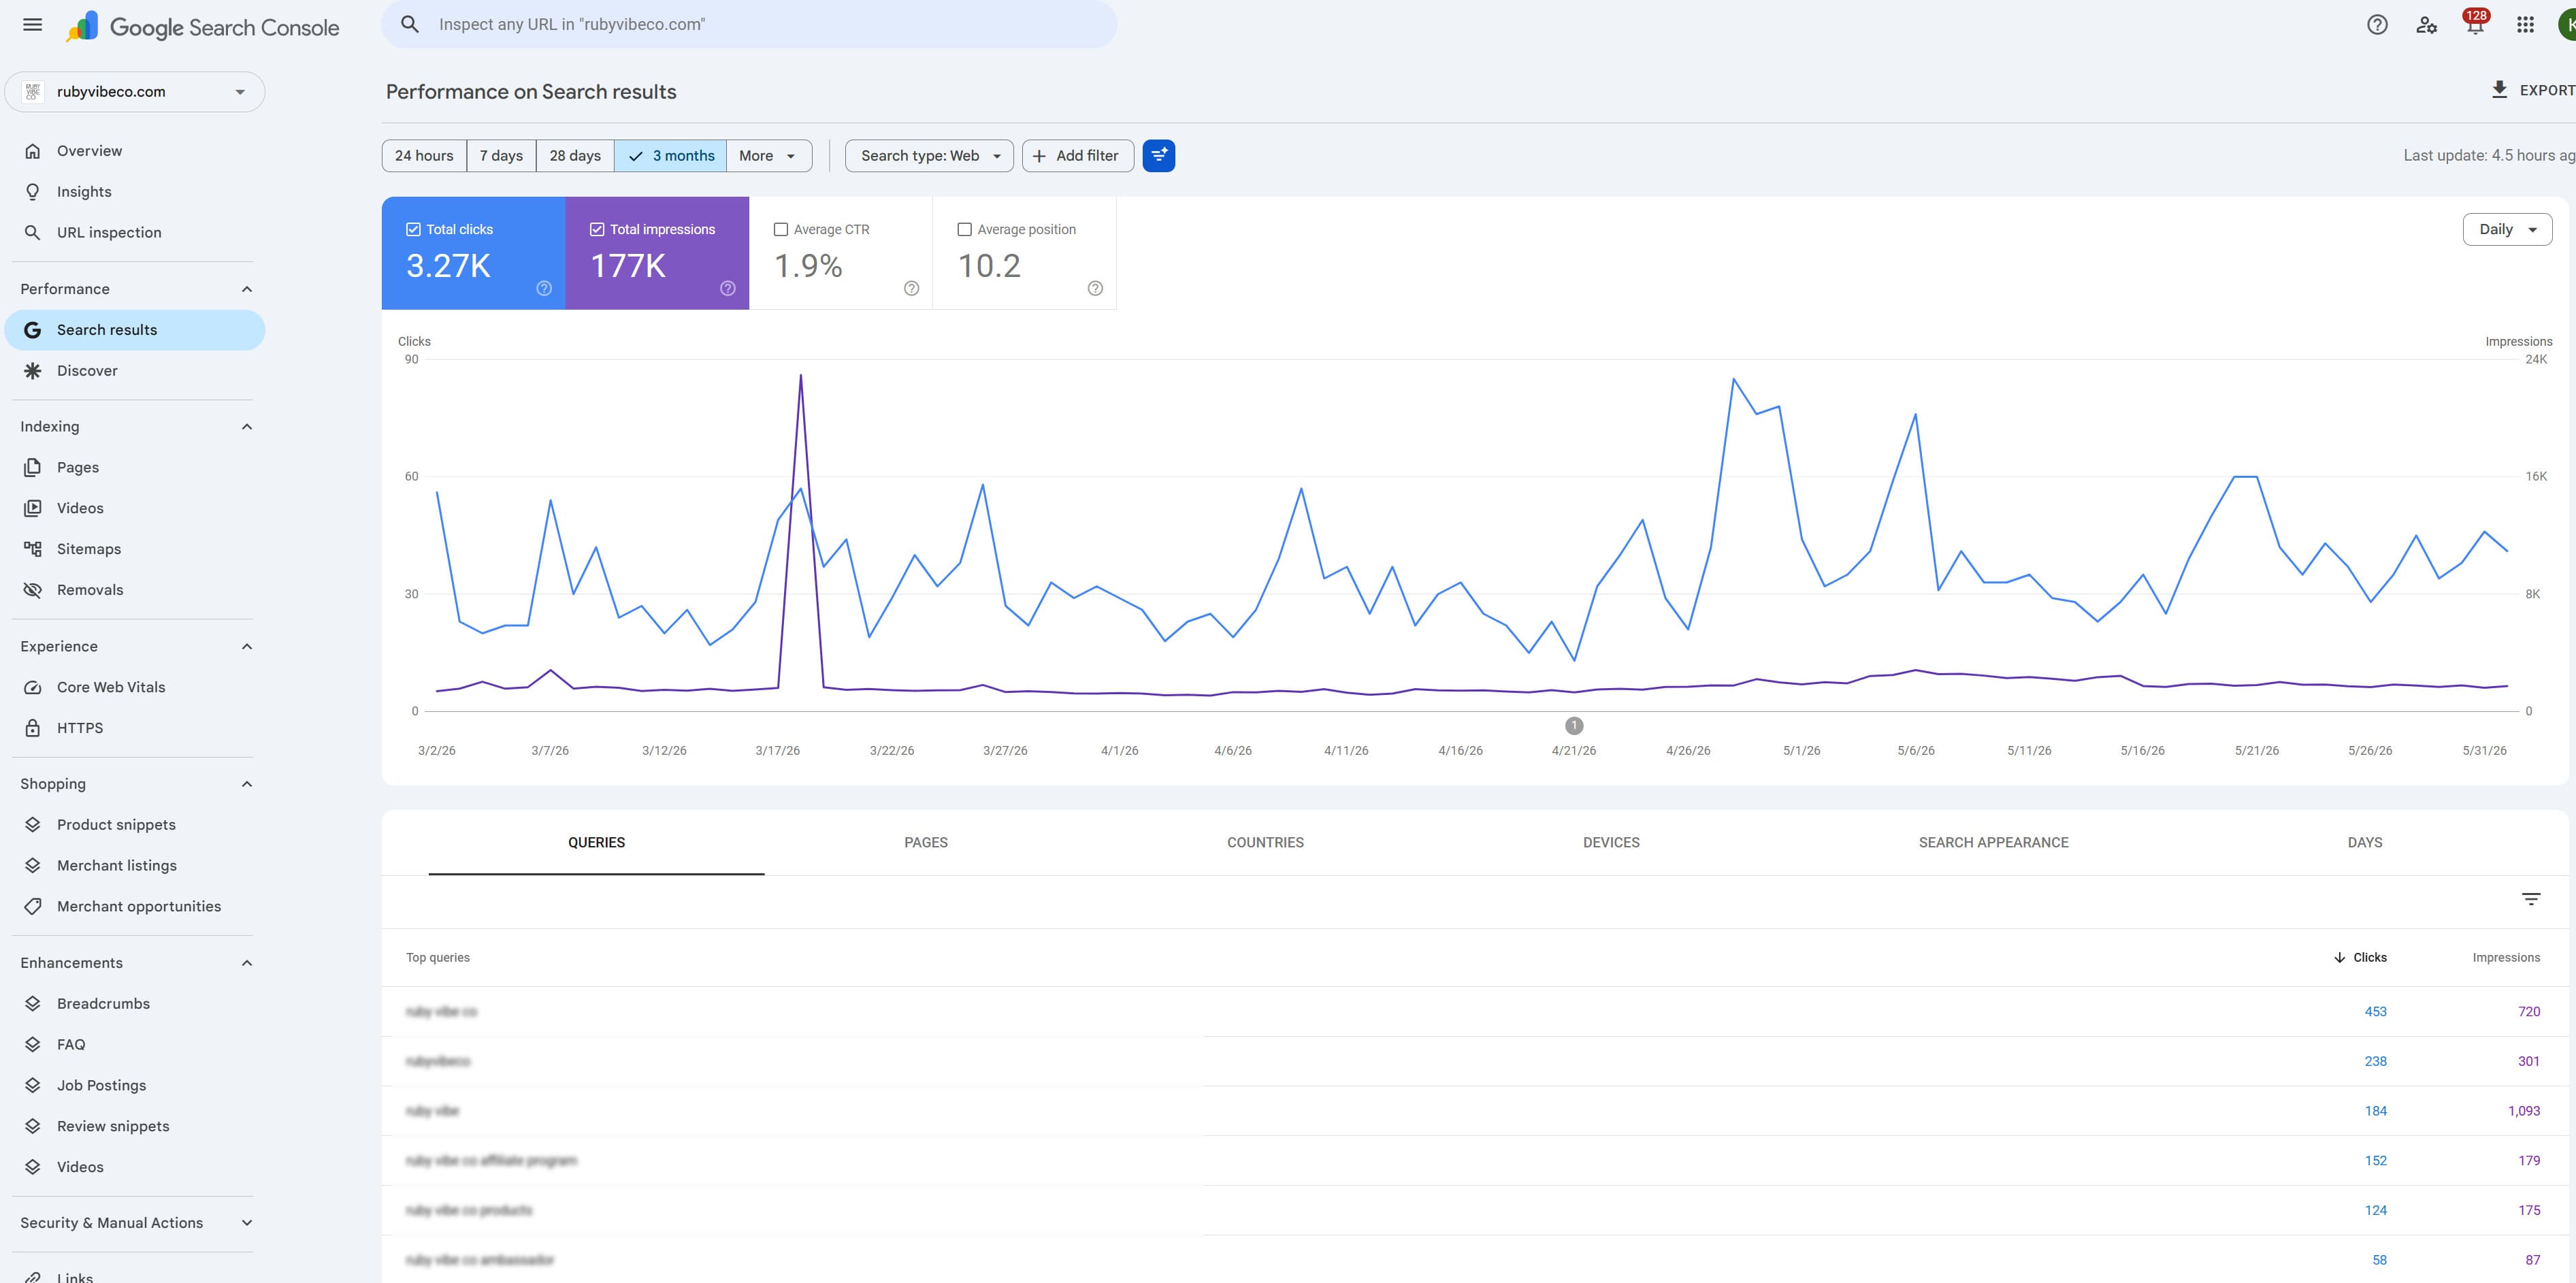The height and width of the screenshot is (1283, 2576).
Task: Switch to the DAYS tab
Action: tap(2365, 843)
